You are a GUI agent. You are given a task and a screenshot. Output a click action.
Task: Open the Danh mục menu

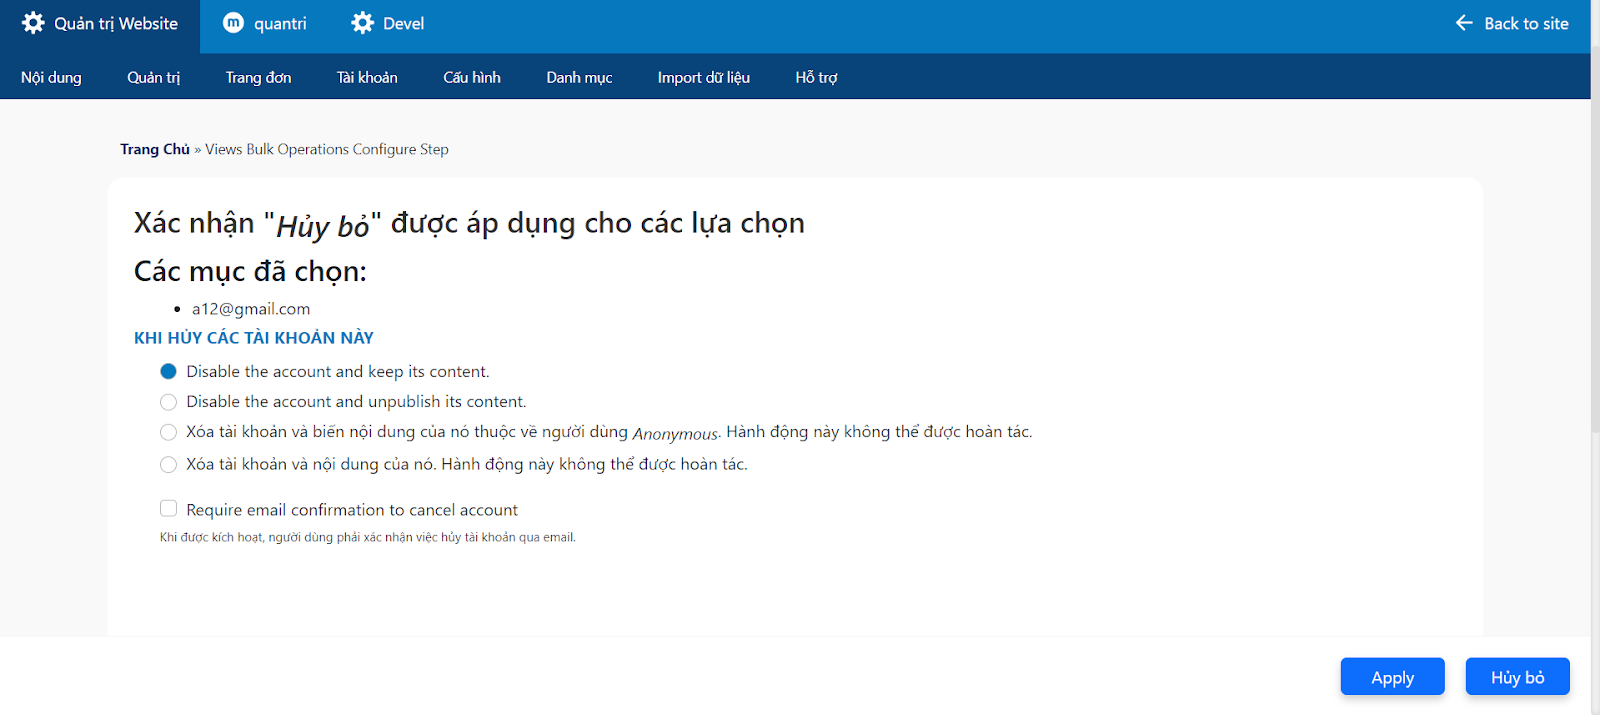[x=579, y=77]
